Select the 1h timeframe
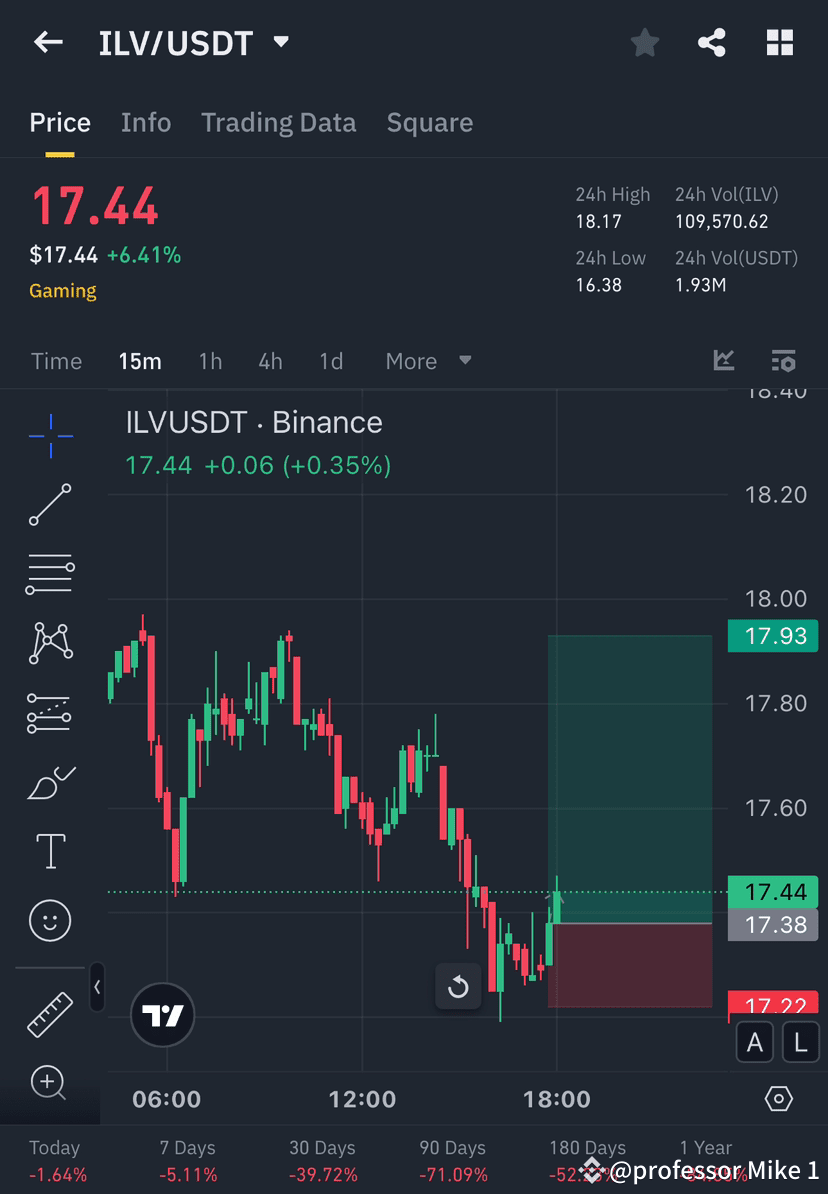 point(210,361)
